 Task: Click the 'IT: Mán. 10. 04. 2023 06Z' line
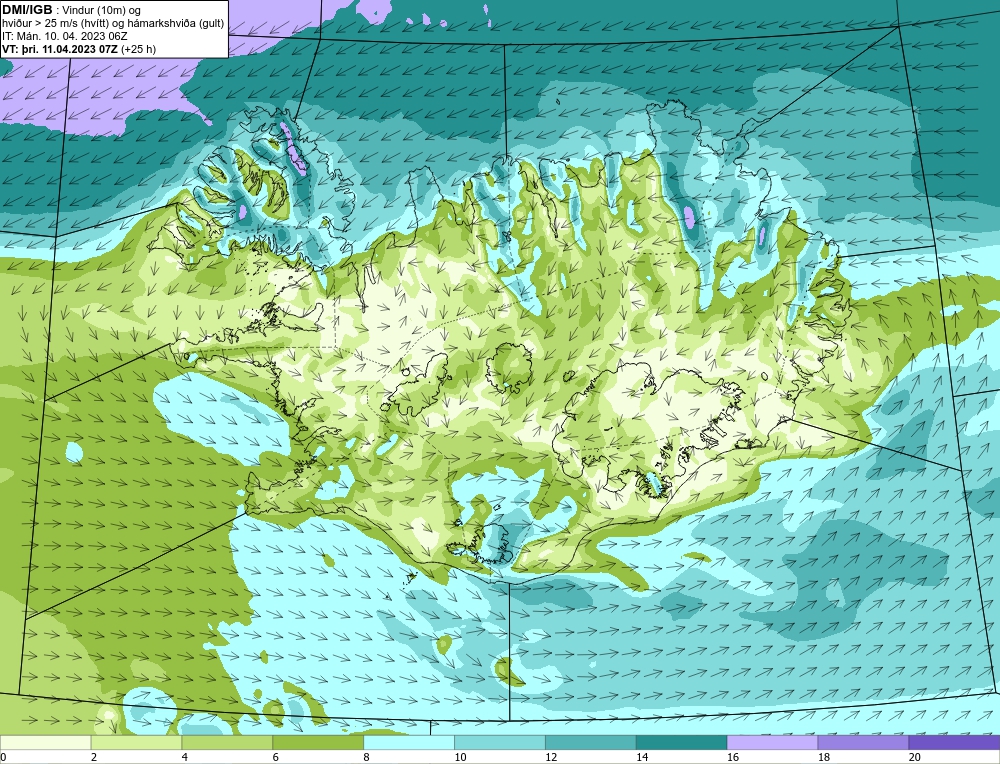(x=65, y=36)
